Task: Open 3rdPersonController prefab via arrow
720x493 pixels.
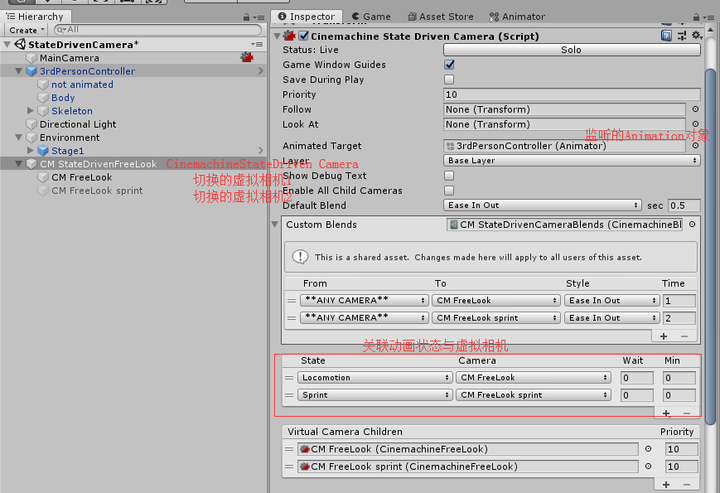Action: point(261,71)
